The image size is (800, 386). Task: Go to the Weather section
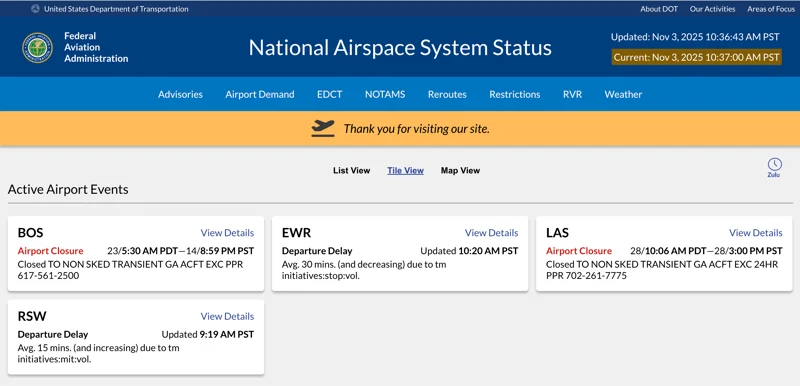(623, 94)
